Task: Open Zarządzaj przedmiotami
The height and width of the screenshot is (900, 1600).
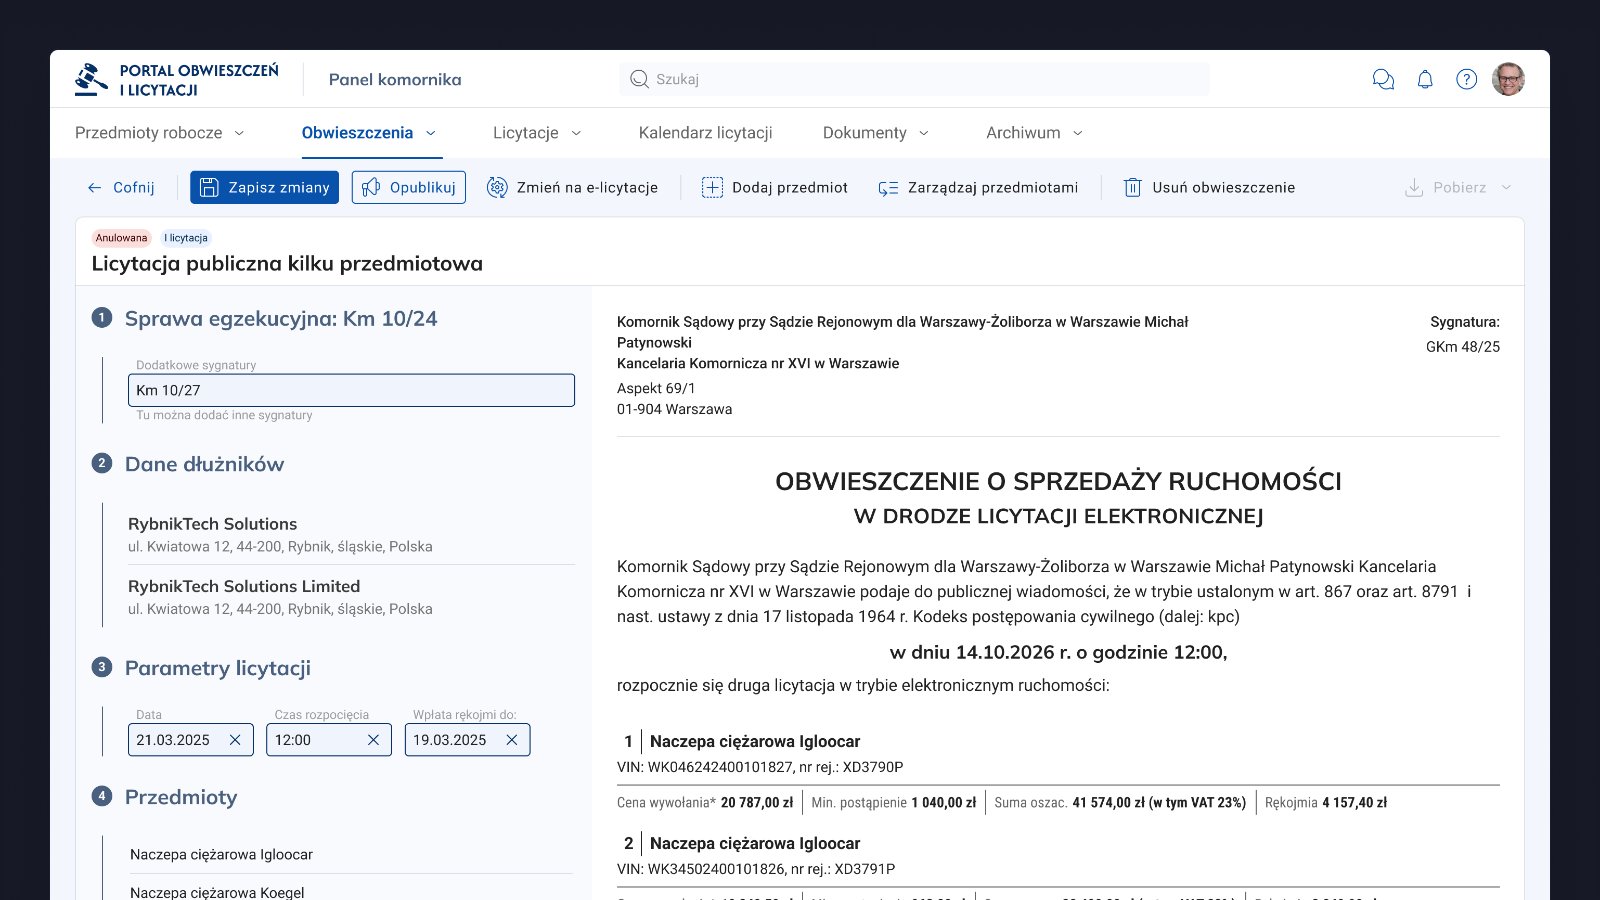Action: click(x=978, y=188)
